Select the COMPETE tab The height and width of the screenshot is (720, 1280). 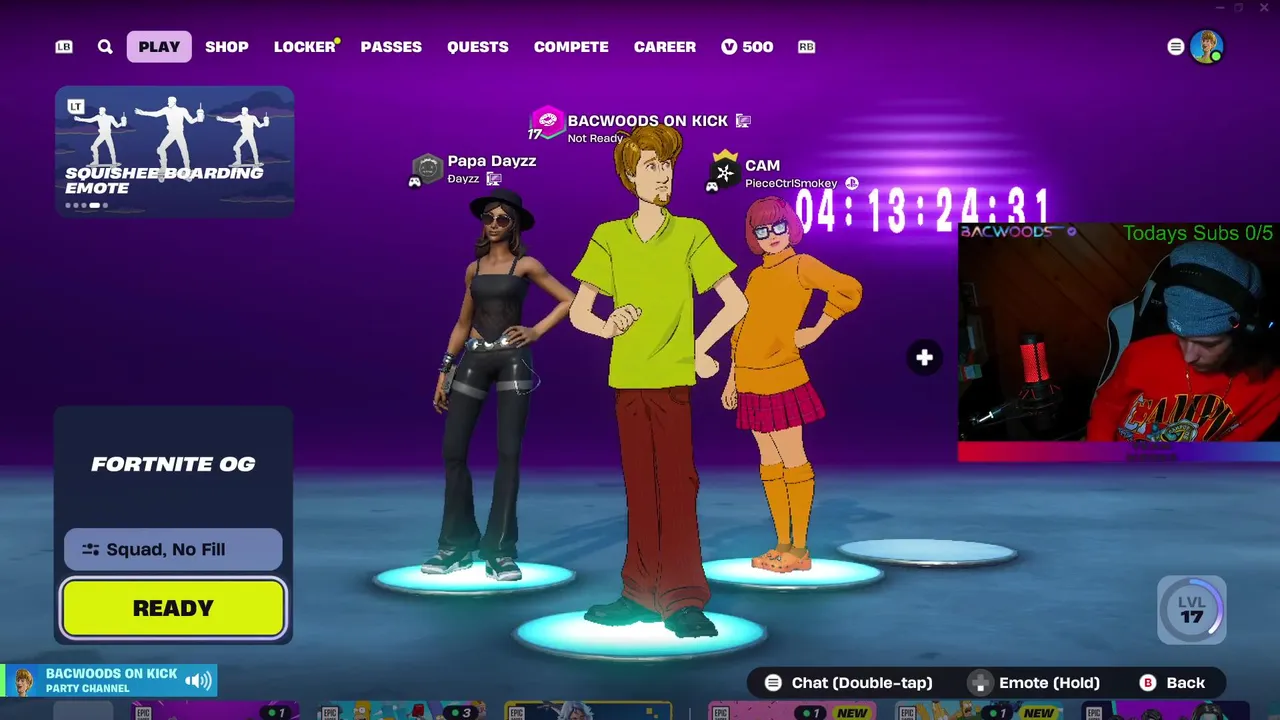coord(571,47)
